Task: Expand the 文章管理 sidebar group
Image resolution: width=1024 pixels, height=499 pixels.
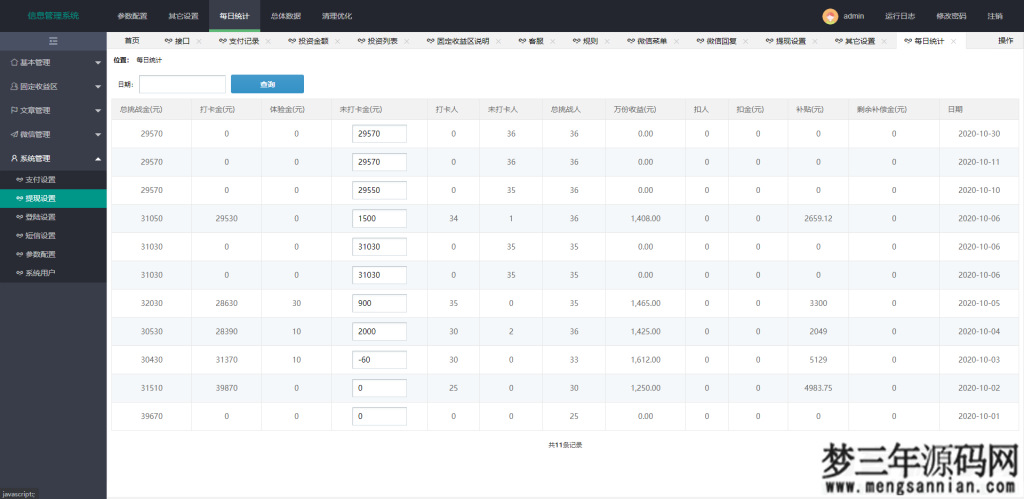Action: [x=53, y=110]
